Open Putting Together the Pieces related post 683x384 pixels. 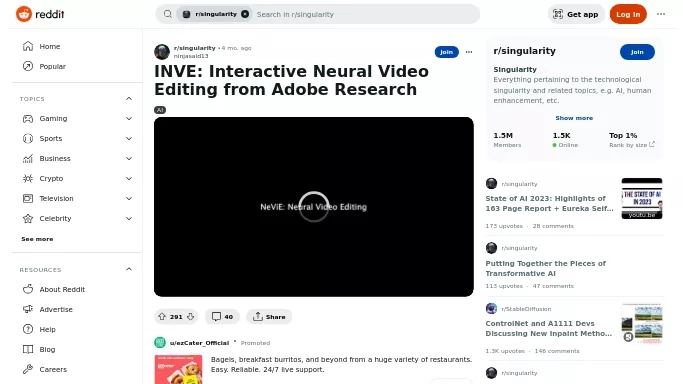click(546, 268)
